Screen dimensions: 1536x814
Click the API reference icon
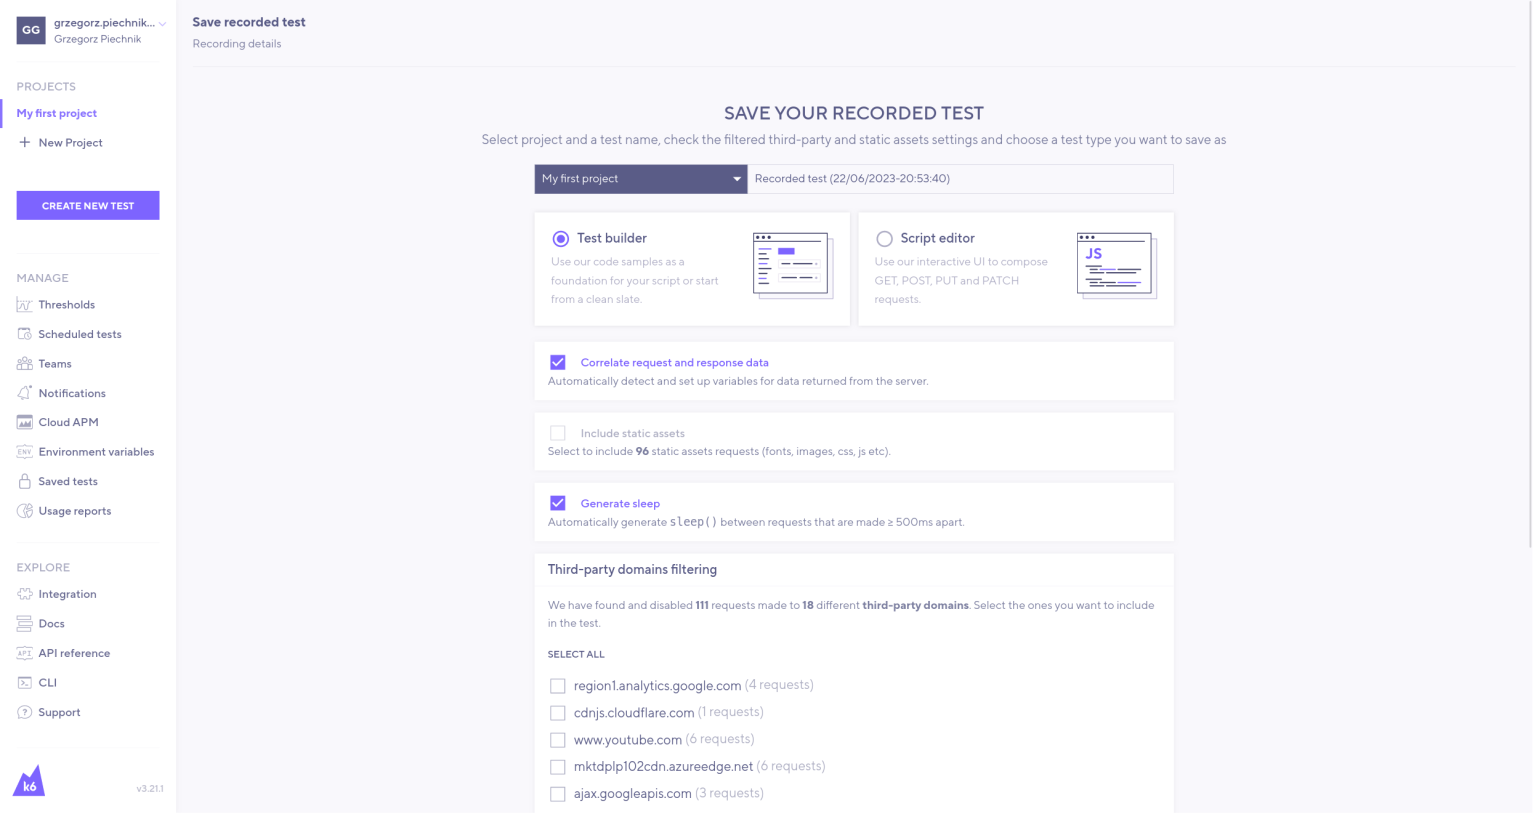pyautogui.click(x=24, y=653)
